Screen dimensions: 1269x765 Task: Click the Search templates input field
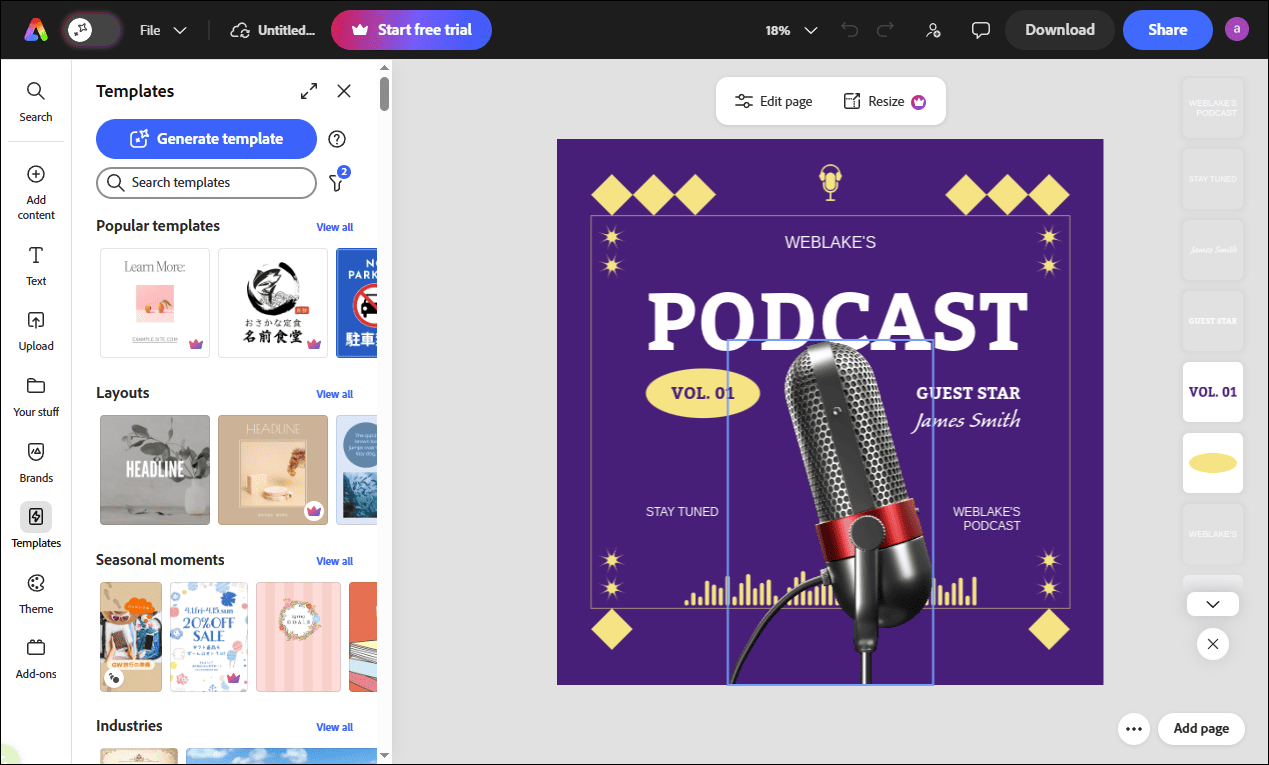(206, 183)
